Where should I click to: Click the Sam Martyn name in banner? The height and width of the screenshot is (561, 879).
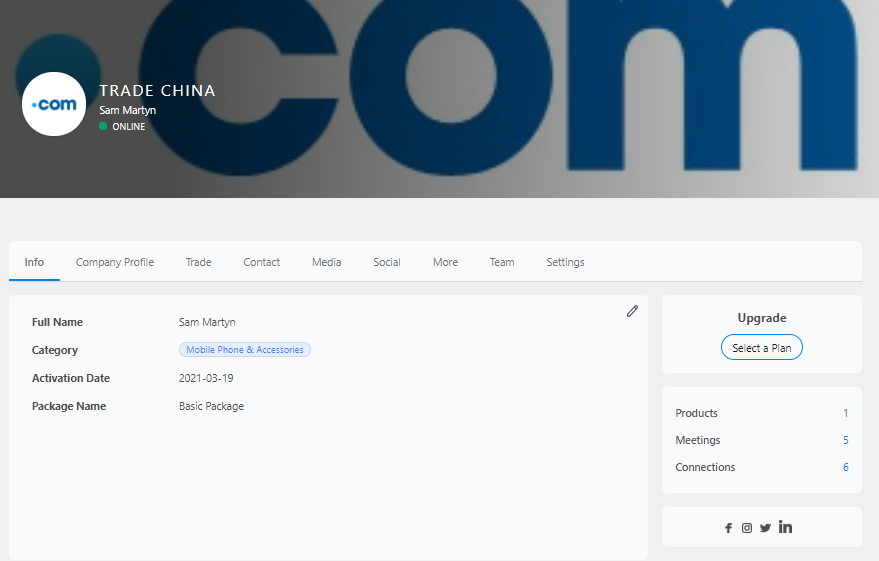[x=128, y=110]
